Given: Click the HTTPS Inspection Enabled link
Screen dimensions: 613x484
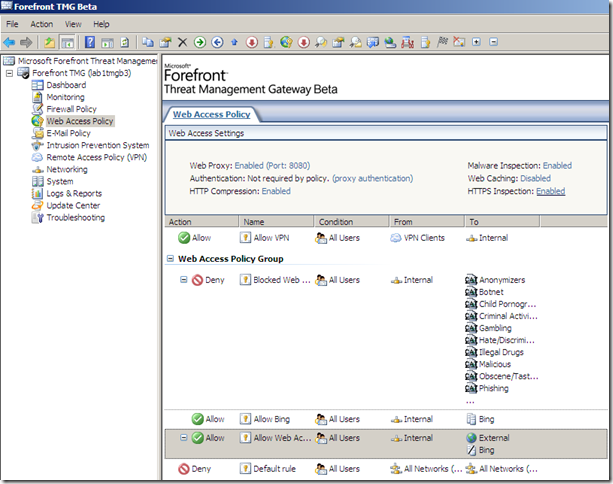Looking at the screenshot, I should [550, 191].
